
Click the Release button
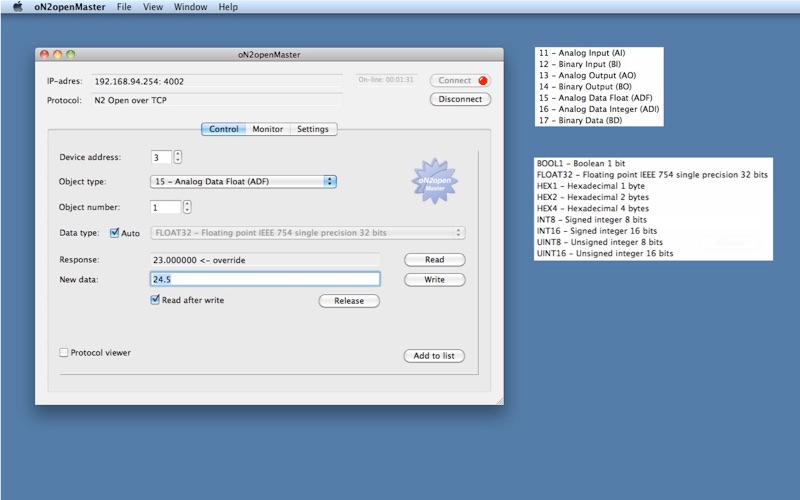(x=349, y=301)
